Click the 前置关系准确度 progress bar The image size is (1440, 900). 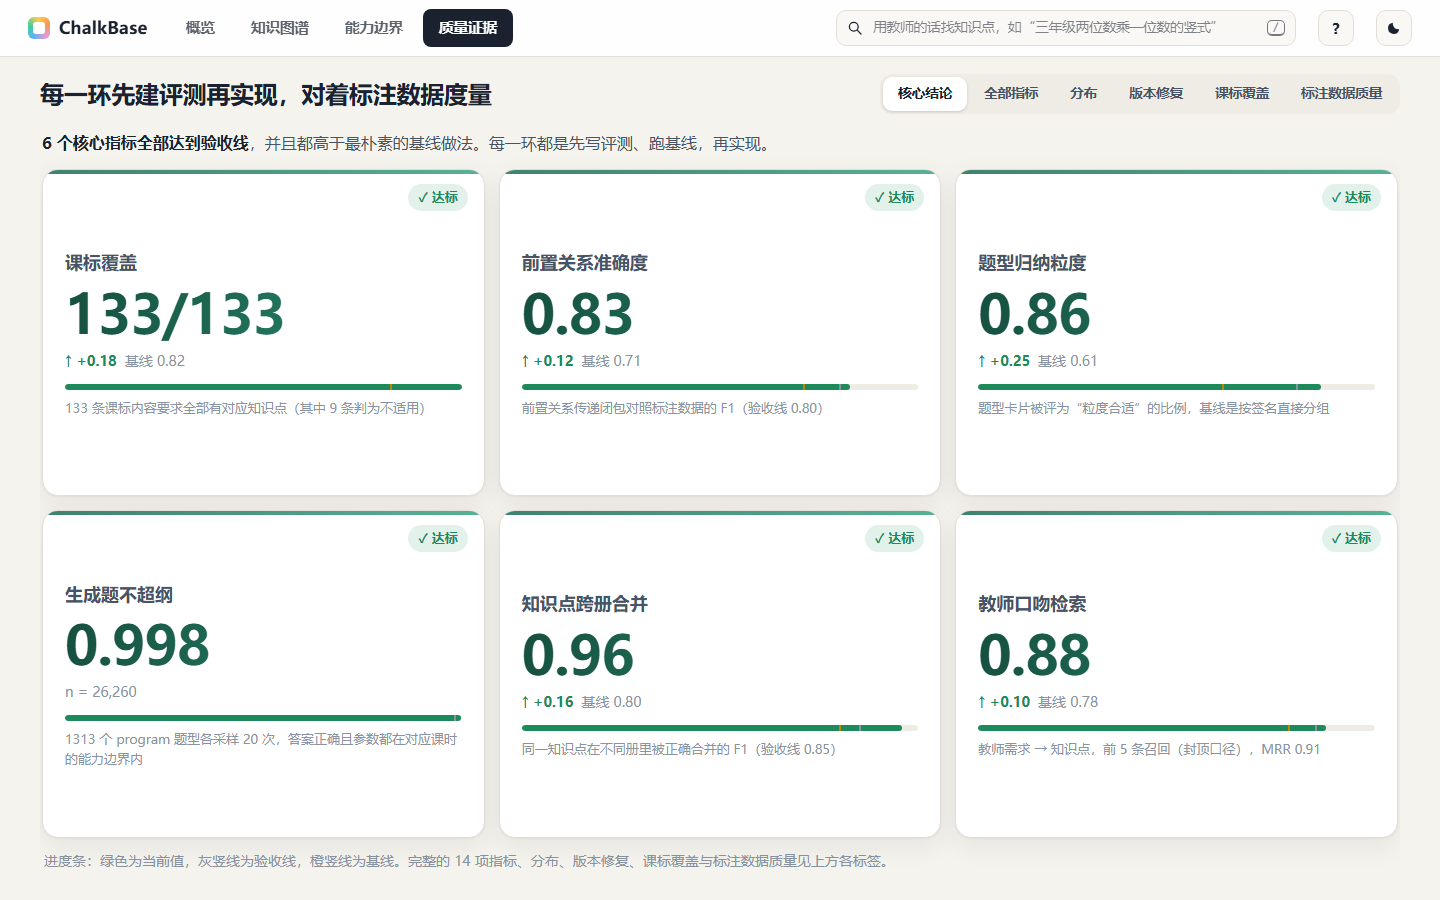pyautogui.click(x=720, y=386)
